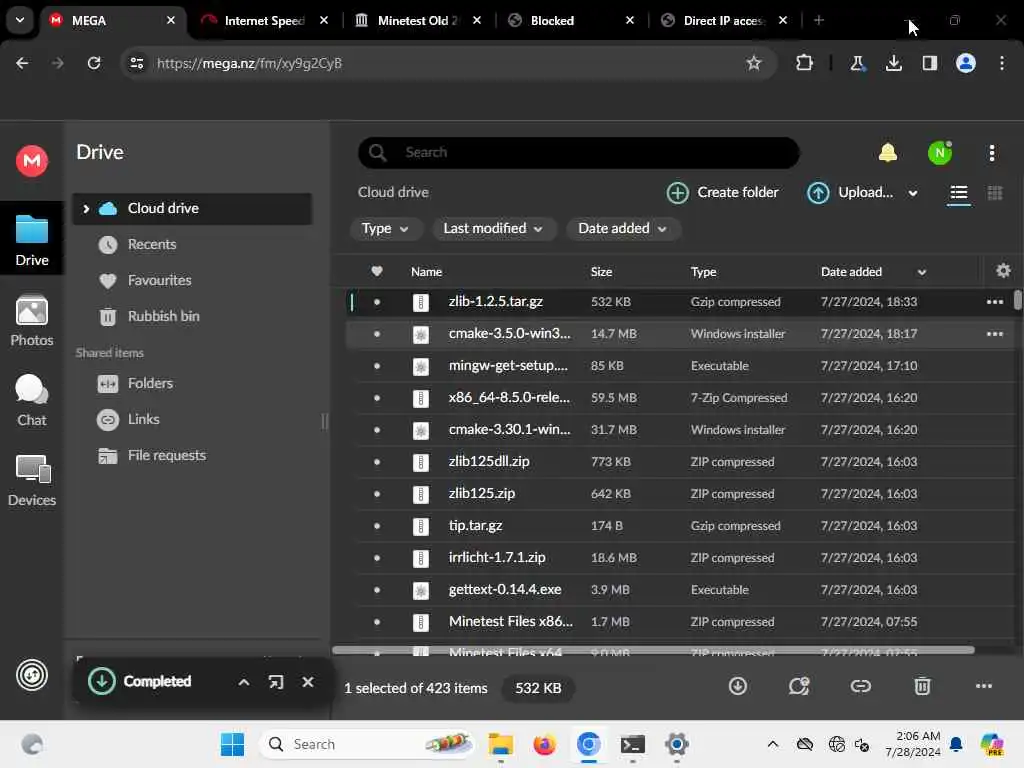Click the MEGA search field
Screen dimensions: 1024x768
point(579,153)
